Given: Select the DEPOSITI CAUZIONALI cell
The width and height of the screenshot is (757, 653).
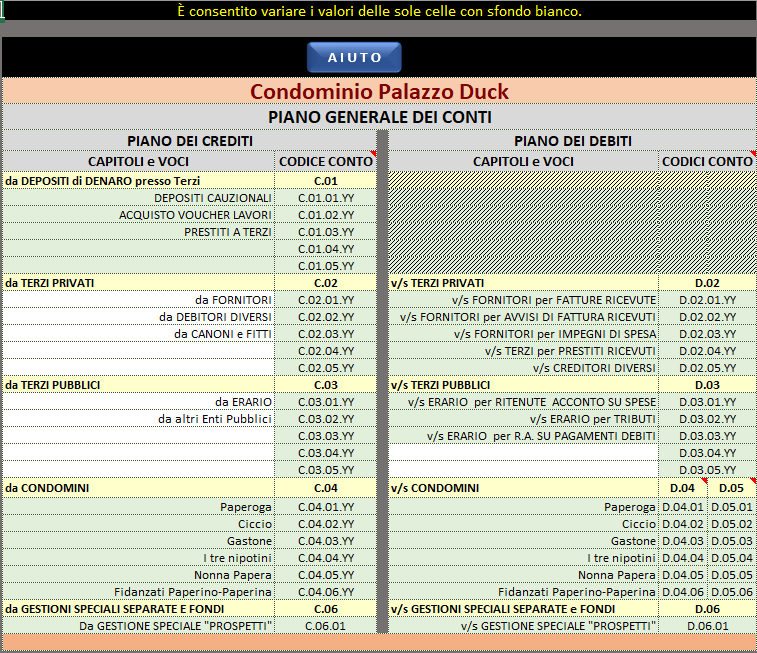Looking at the screenshot, I should tap(139, 198).
